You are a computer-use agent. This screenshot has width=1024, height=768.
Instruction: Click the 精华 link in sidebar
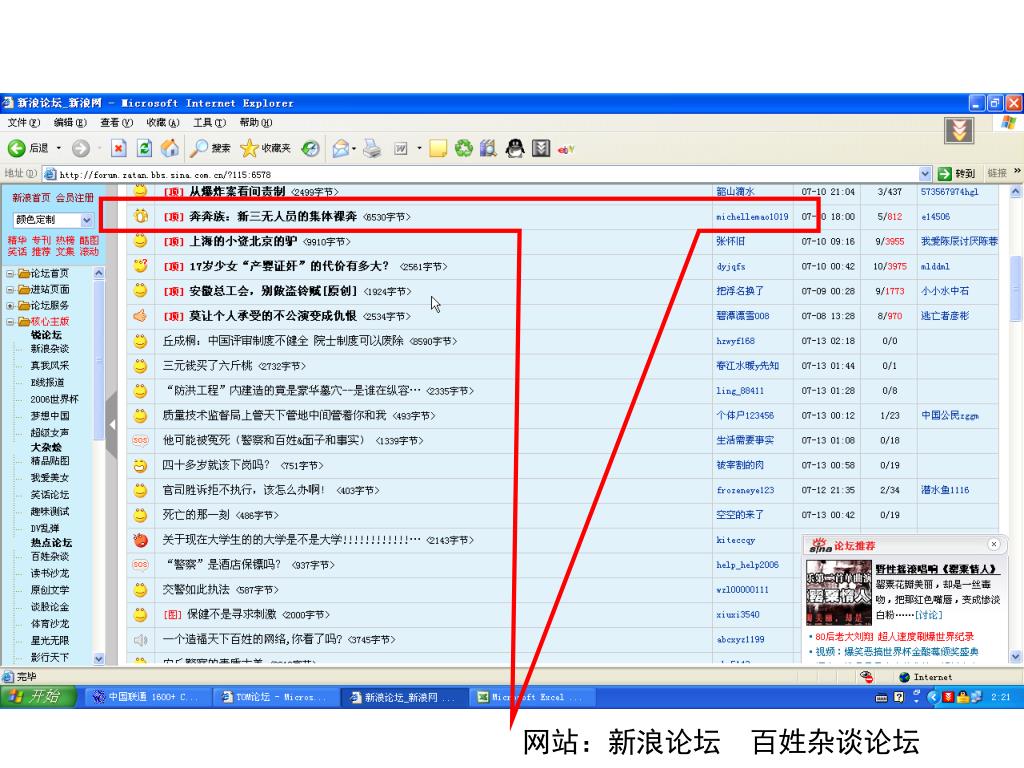pyautogui.click(x=17, y=240)
